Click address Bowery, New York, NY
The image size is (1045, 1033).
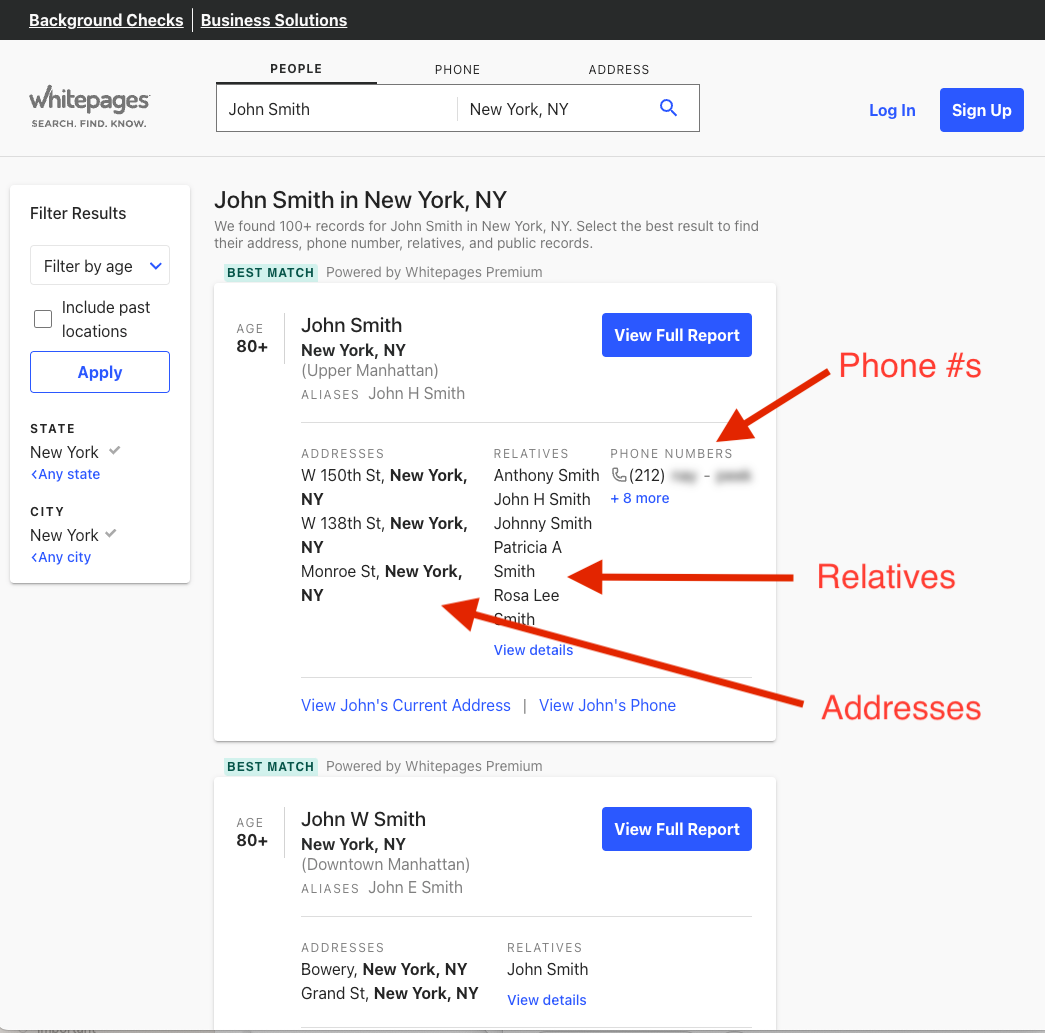click(x=384, y=969)
